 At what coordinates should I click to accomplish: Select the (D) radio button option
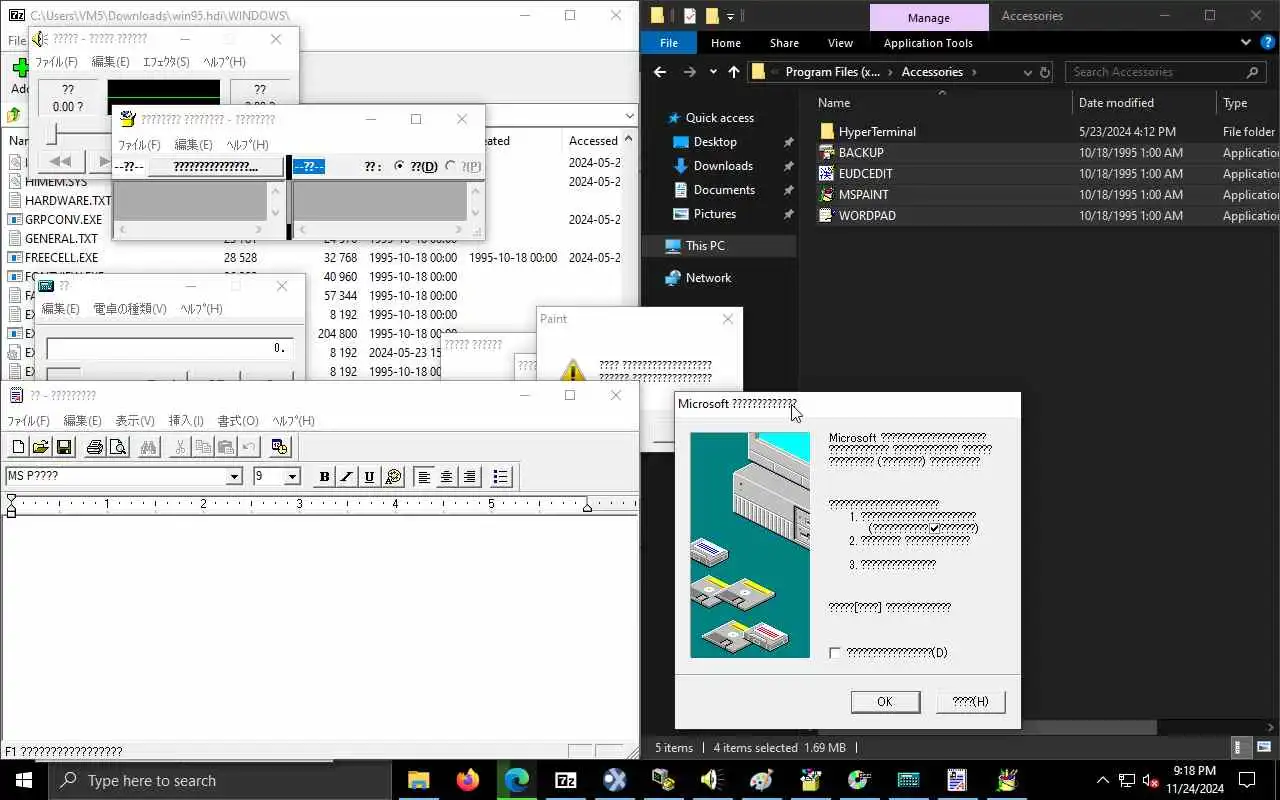(400, 167)
